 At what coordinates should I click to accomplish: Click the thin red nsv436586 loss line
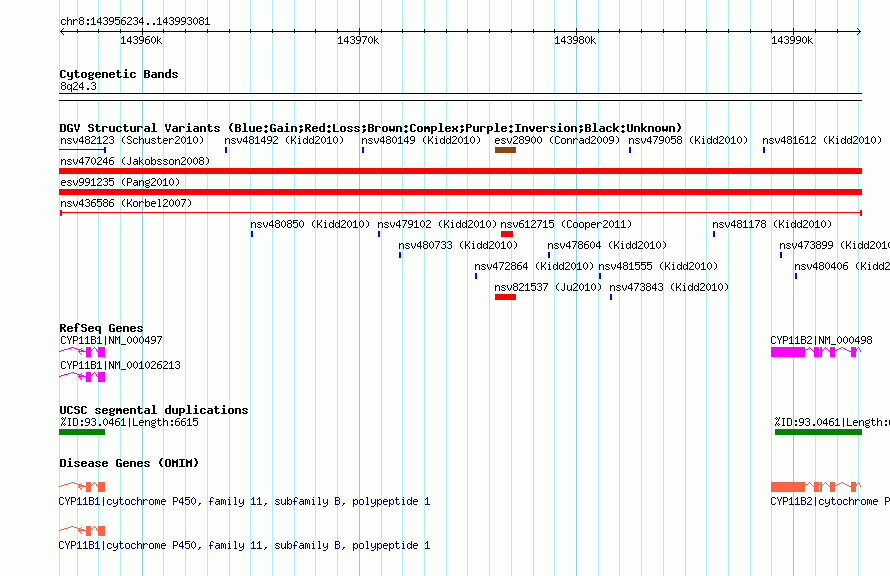[460, 213]
